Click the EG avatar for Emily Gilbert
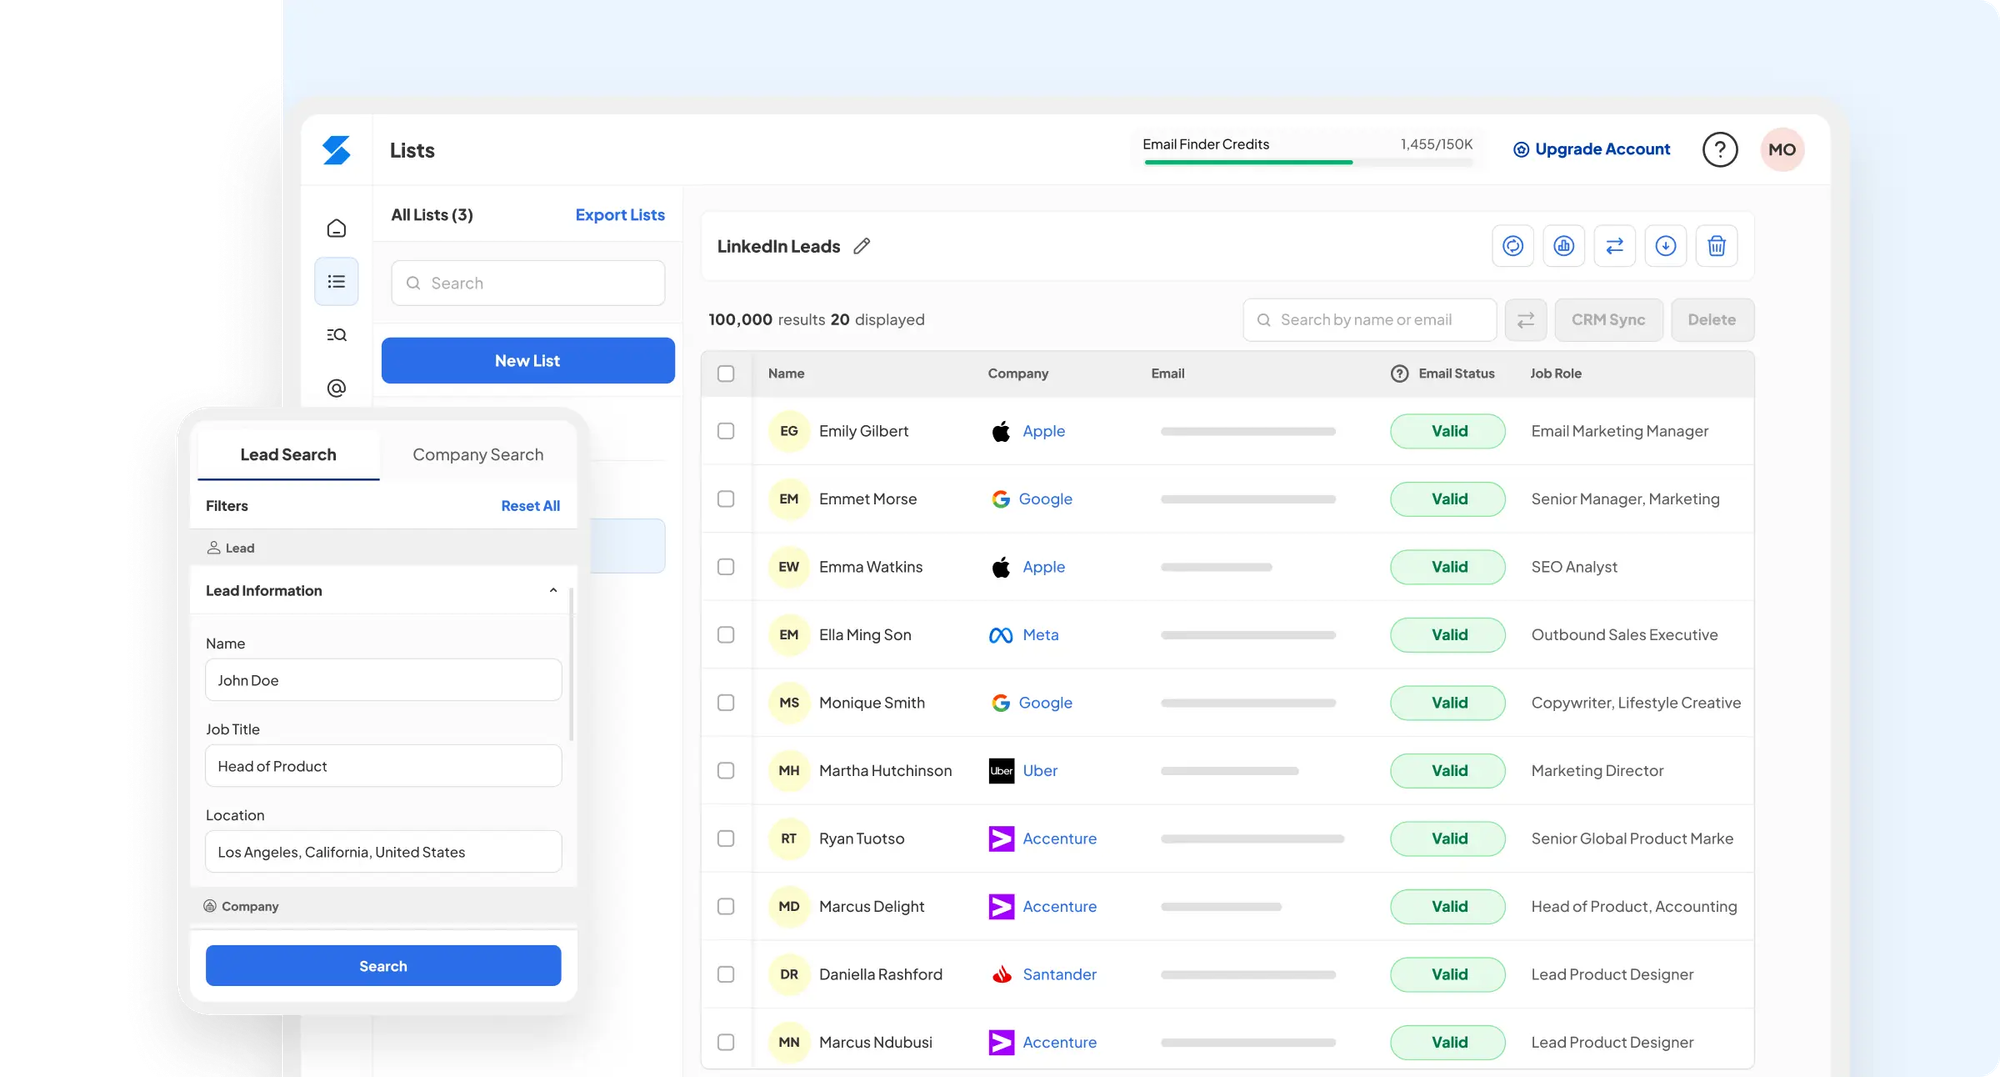 789,431
